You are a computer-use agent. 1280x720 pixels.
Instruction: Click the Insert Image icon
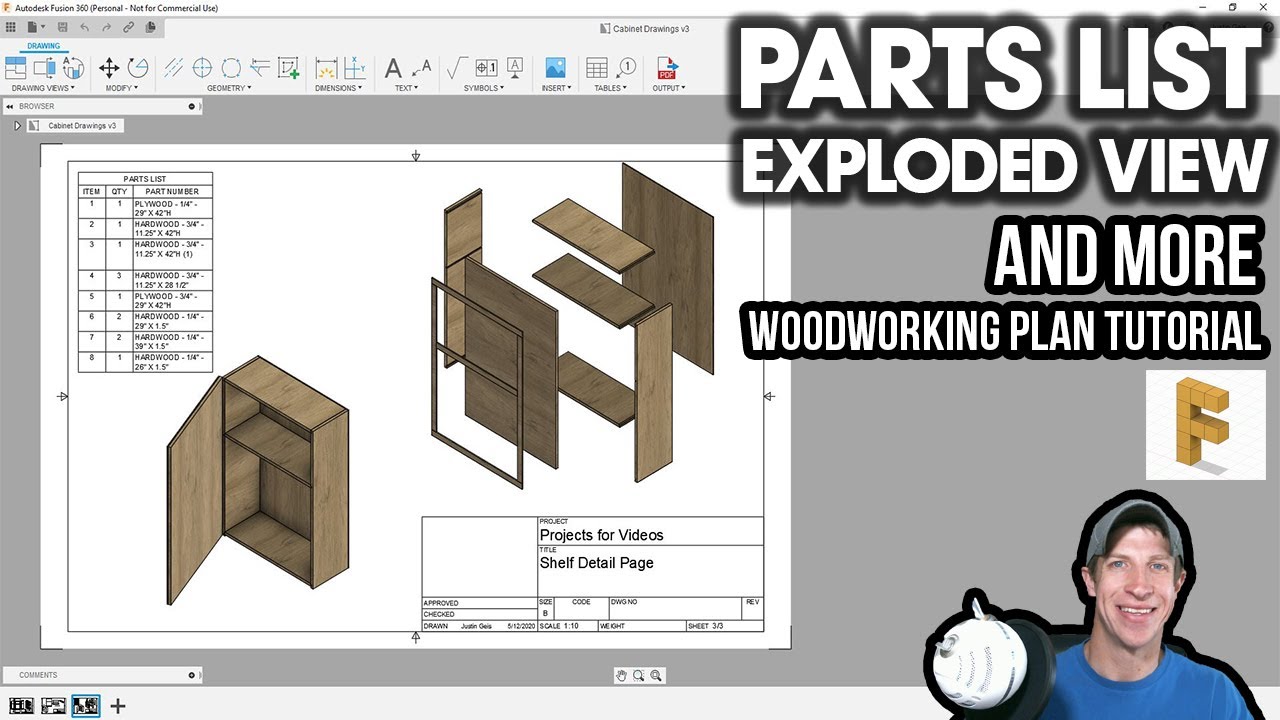coord(555,68)
